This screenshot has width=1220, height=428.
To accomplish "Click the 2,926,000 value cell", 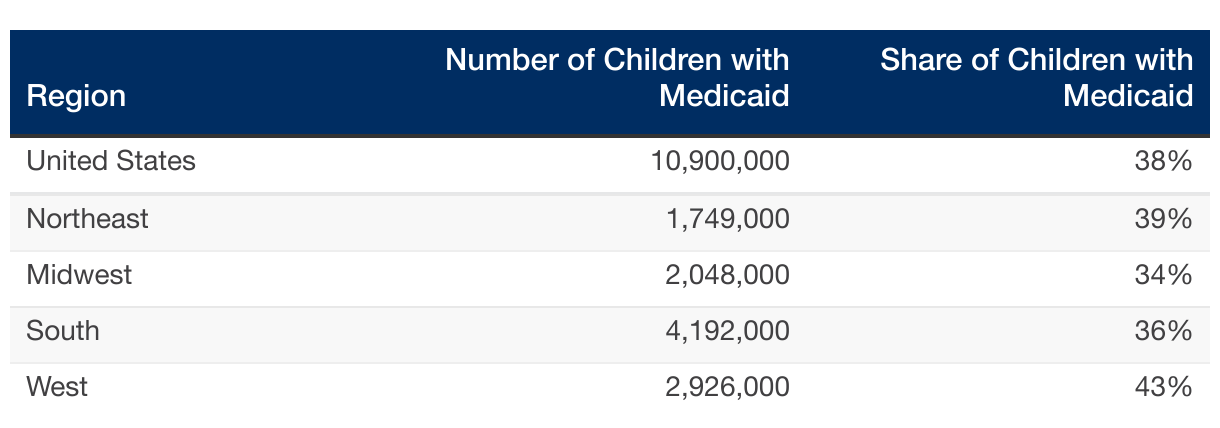I will tap(727, 386).
